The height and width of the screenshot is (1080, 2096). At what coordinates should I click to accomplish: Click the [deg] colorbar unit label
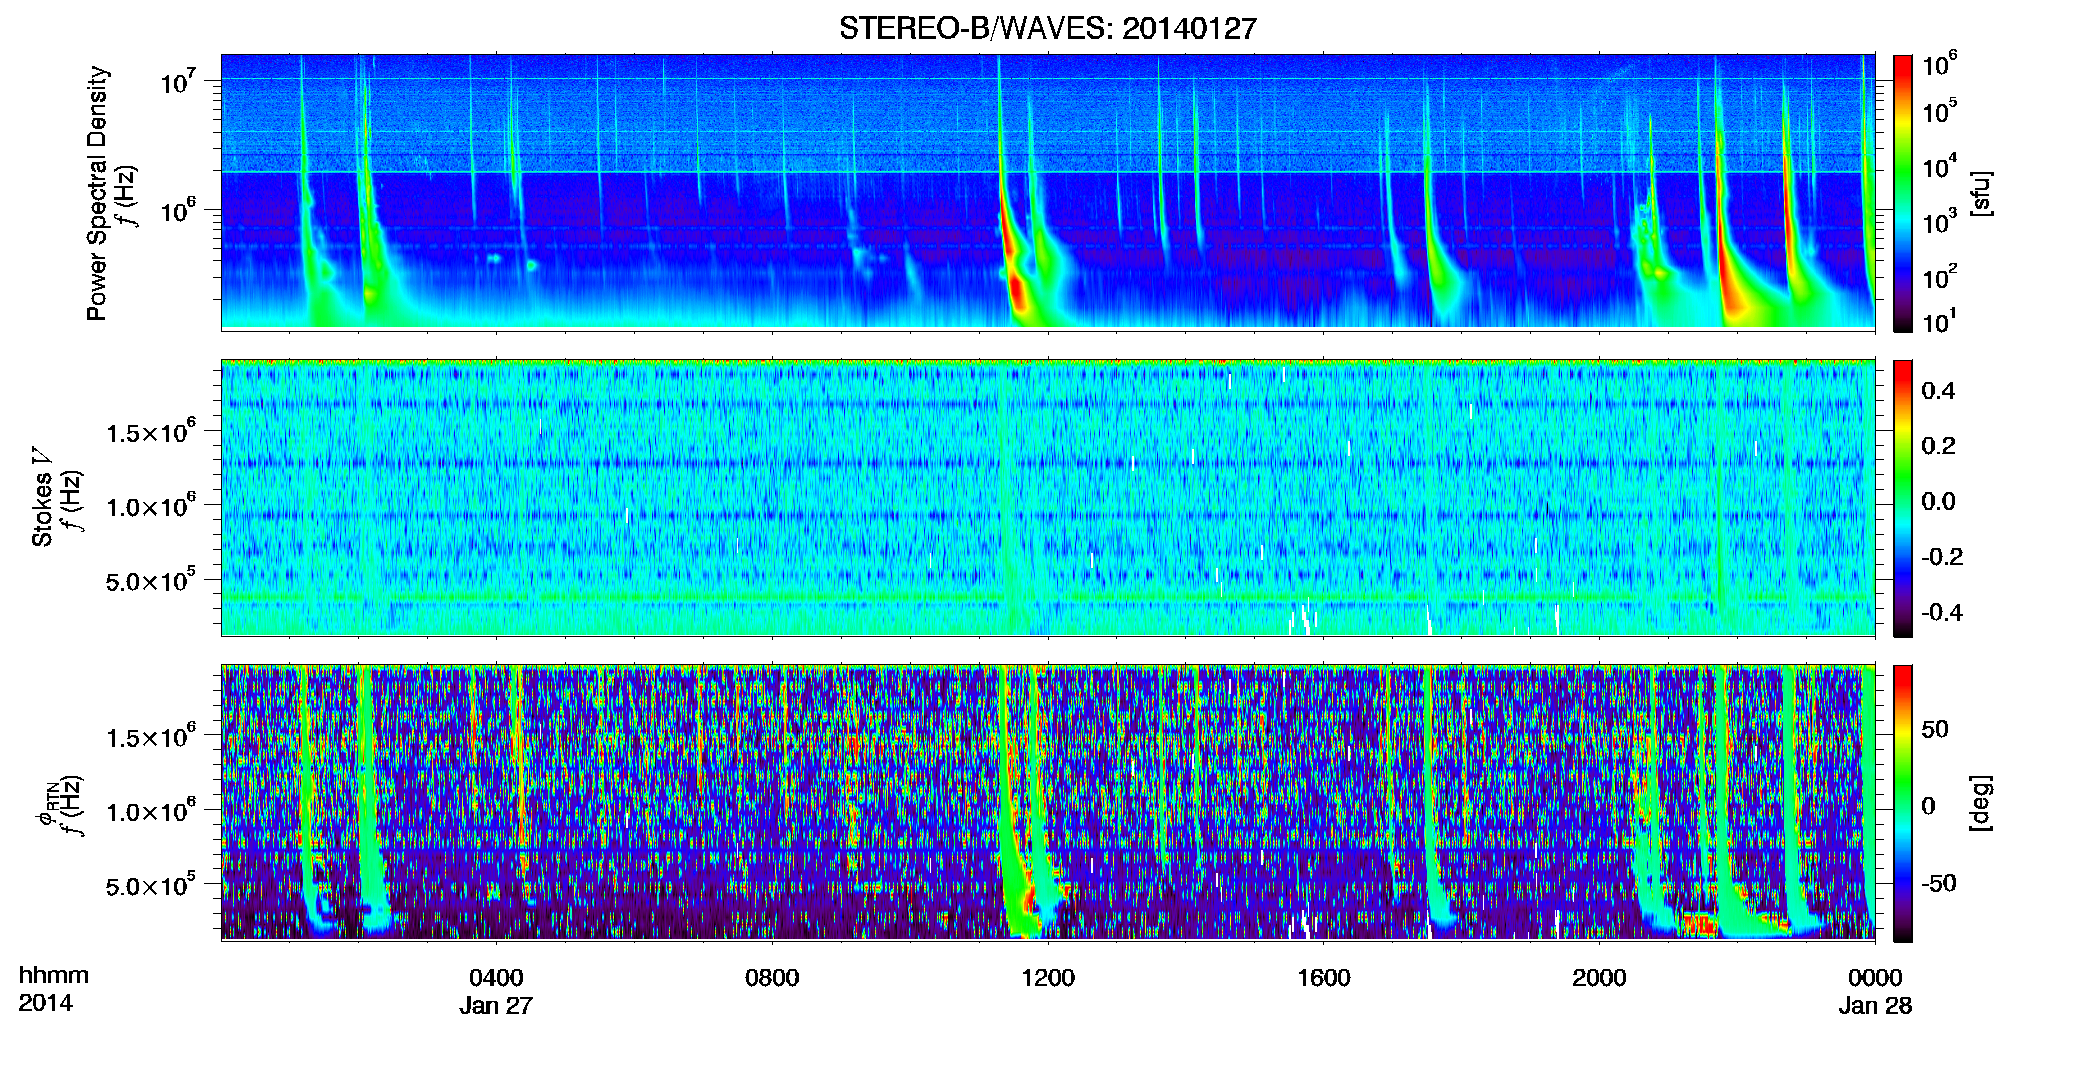point(1980,803)
